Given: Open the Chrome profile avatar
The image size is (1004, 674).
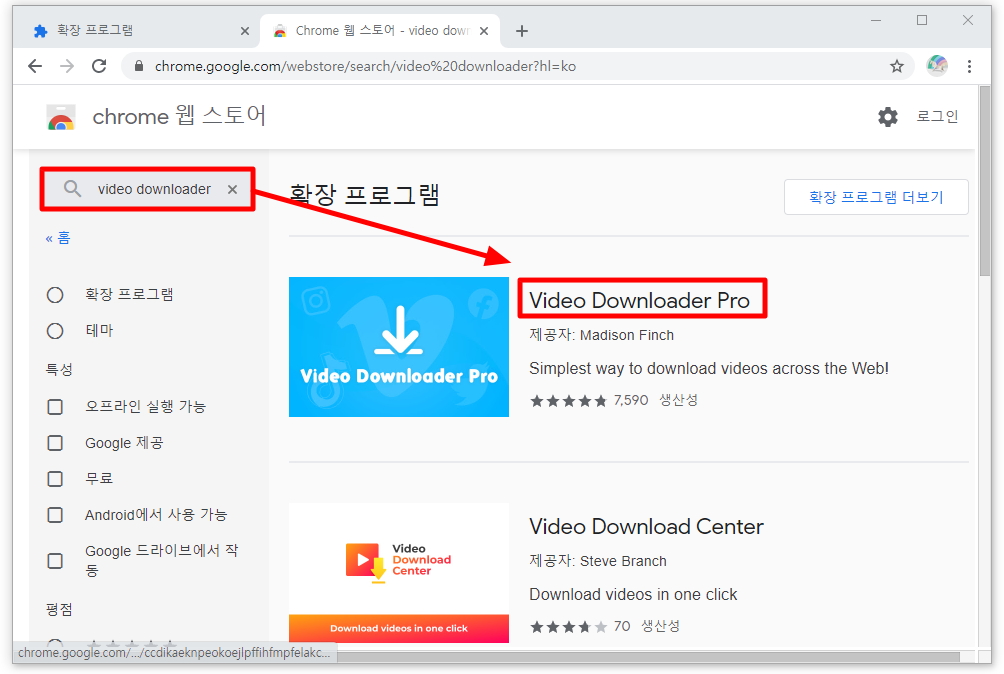Looking at the screenshot, I should pos(937,65).
